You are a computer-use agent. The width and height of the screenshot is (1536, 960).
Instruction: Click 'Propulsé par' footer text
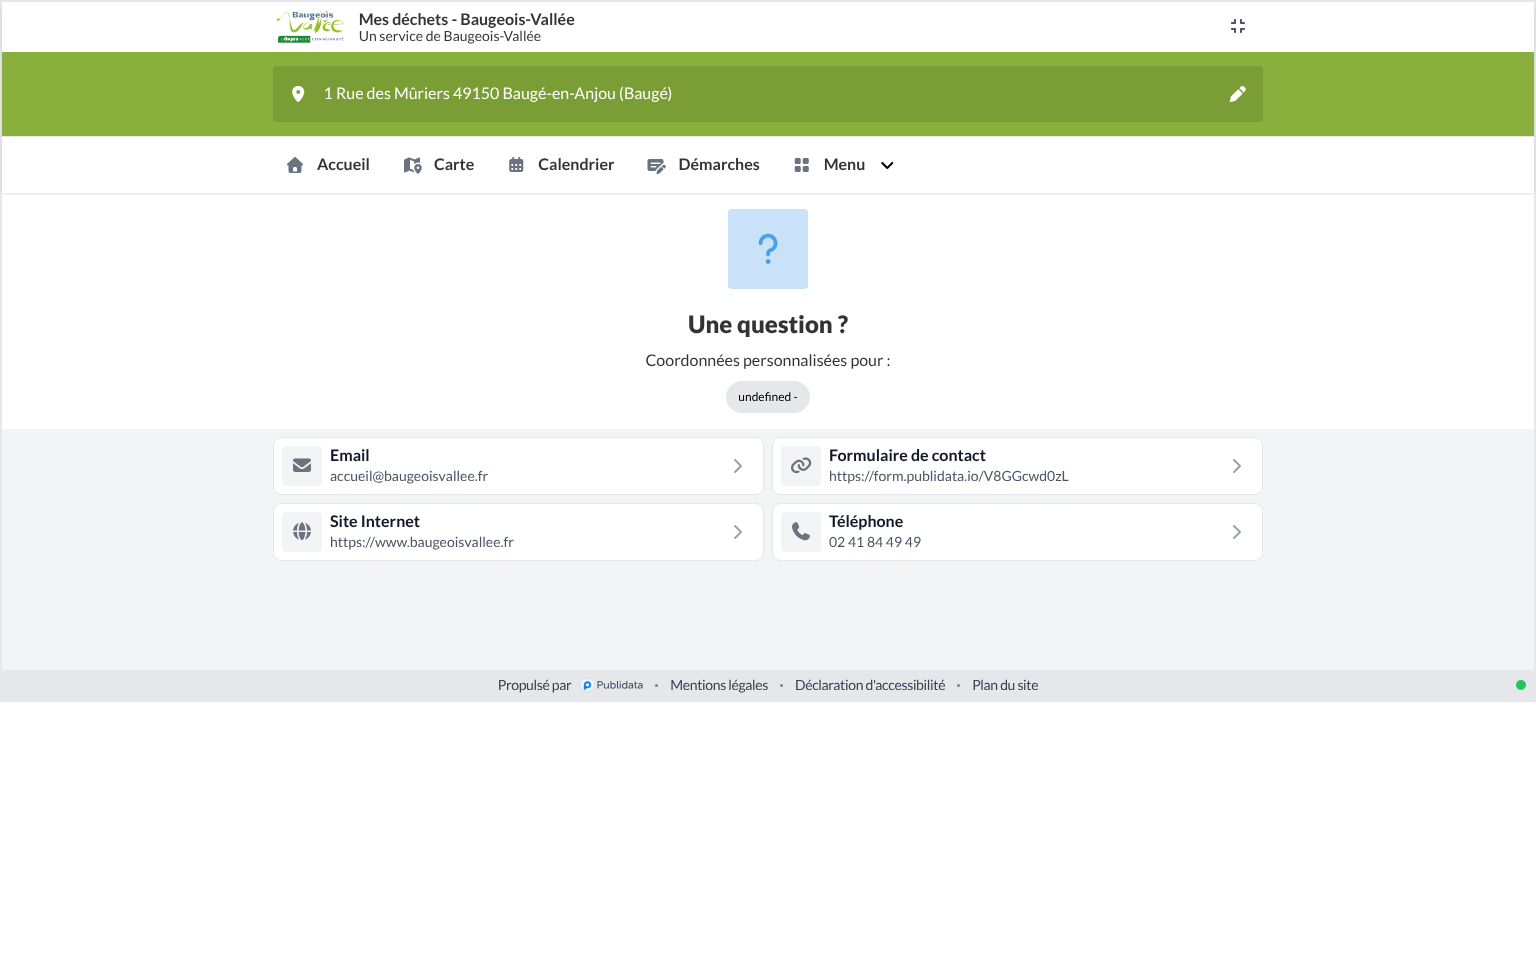(x=534, y=686)
